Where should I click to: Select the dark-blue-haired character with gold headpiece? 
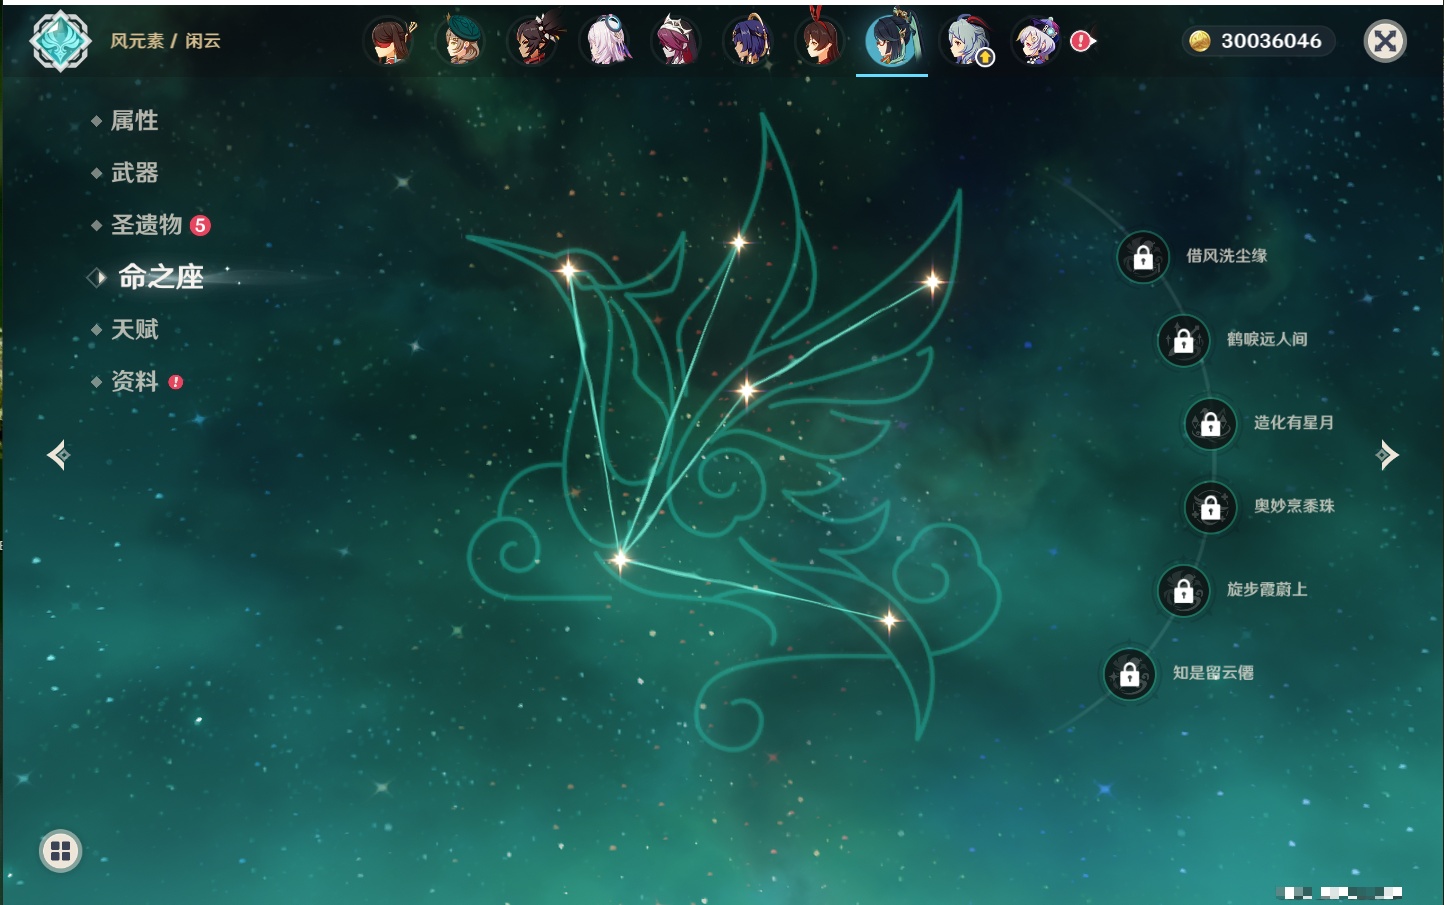click(749, 41)
